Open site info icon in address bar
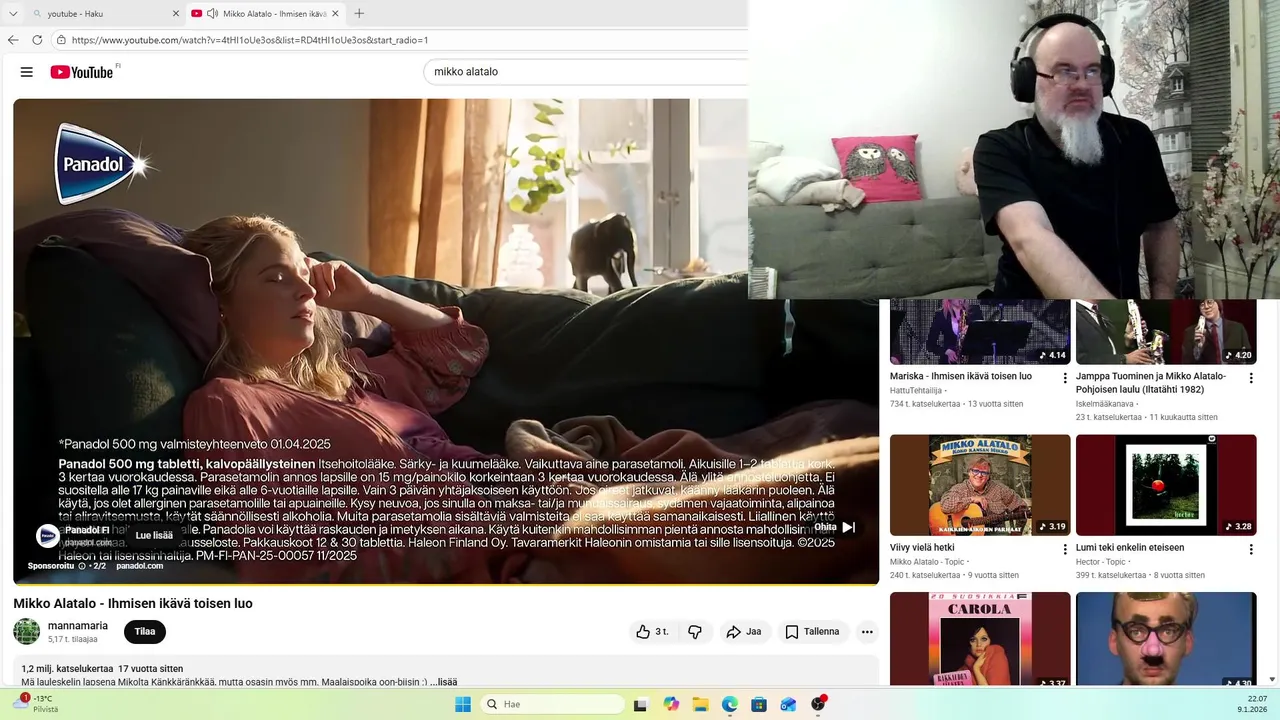Screen dimensions: 1280x720 tap(61, 40)
